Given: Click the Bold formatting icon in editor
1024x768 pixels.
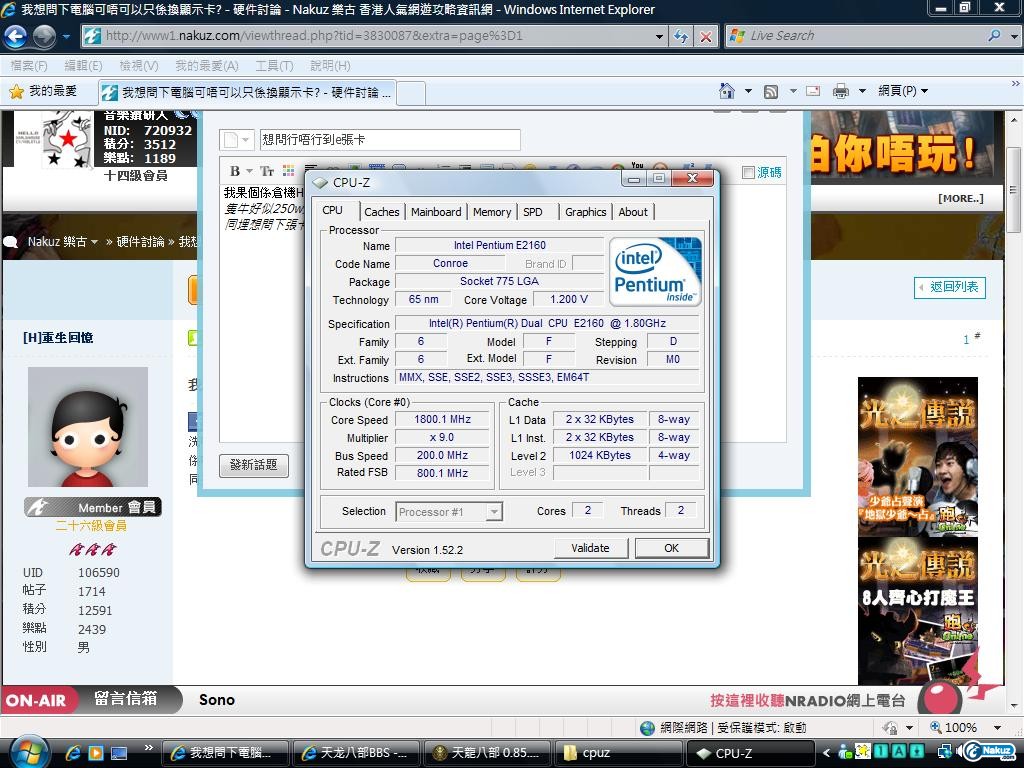Looking at the screenshot, I should [235, 171].
